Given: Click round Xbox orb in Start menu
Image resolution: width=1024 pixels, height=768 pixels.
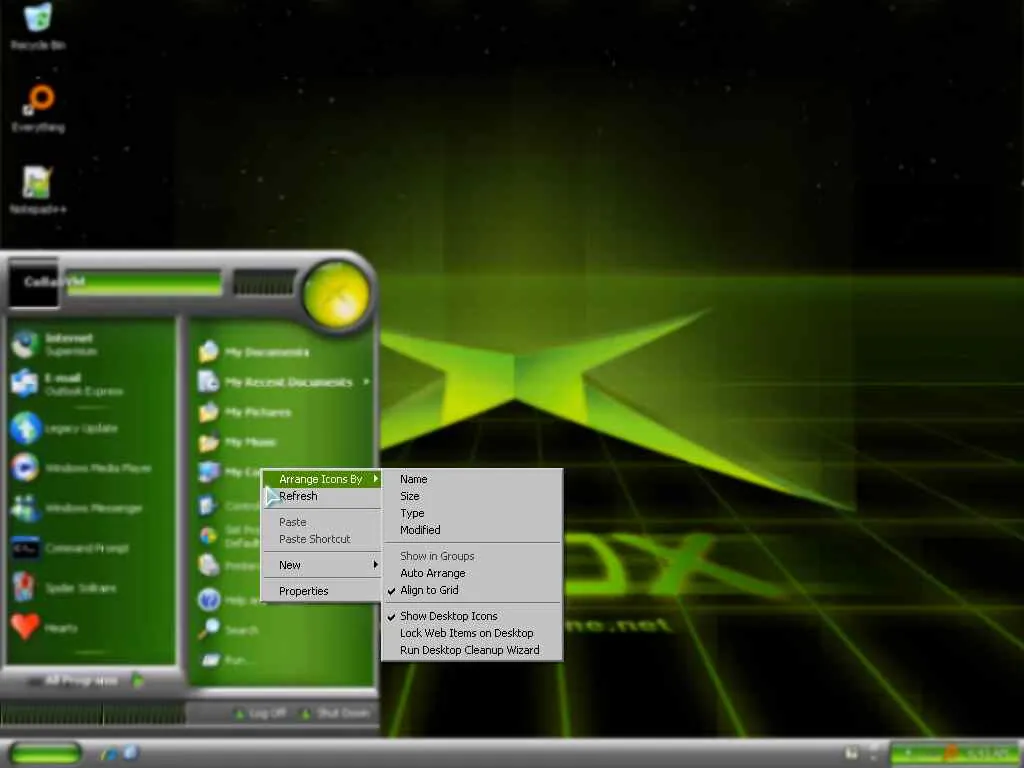Looking at the screenshot, I should (x=336, y=295).
